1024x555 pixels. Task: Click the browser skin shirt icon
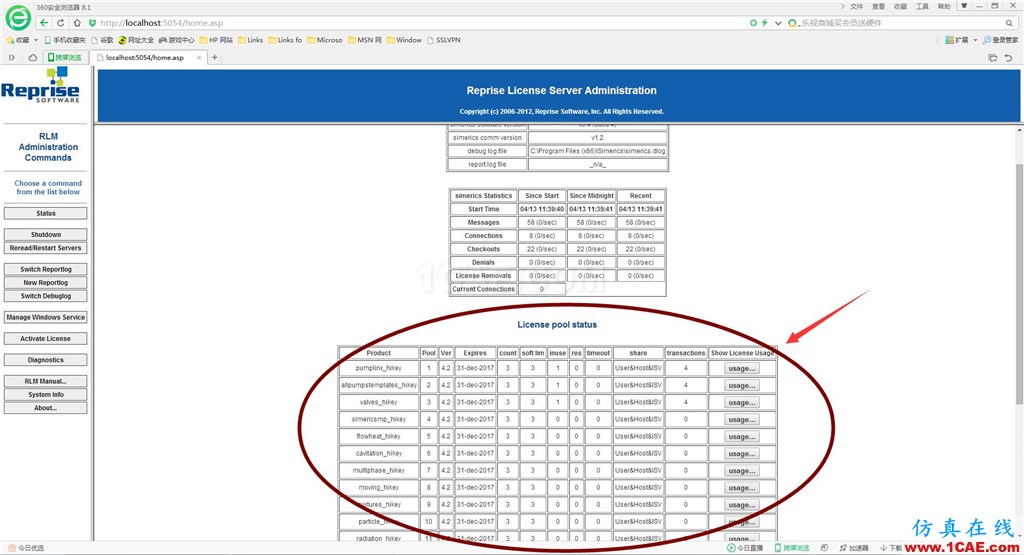coord(963,6)
